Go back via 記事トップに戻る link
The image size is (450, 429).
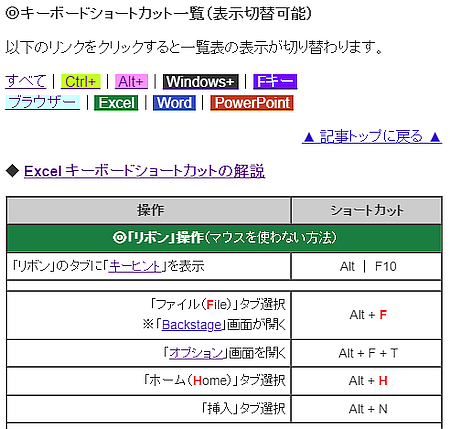pyautogui.click(x=372, y=137)
